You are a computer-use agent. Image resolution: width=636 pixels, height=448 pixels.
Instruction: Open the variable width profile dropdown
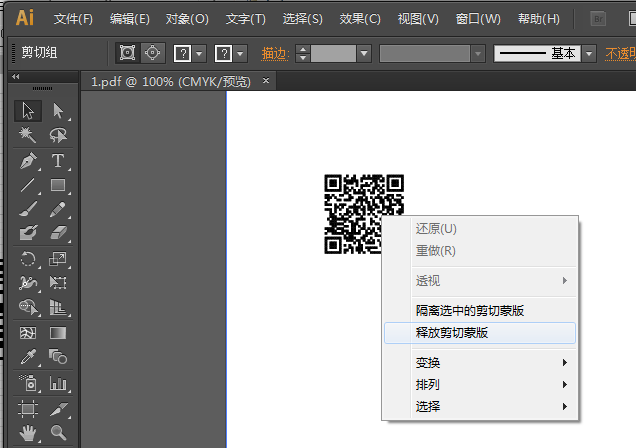pos(478,53)
